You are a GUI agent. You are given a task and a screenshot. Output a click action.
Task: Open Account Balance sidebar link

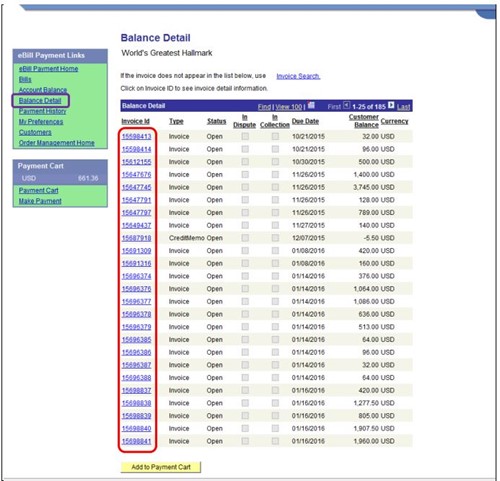point(43,90)
